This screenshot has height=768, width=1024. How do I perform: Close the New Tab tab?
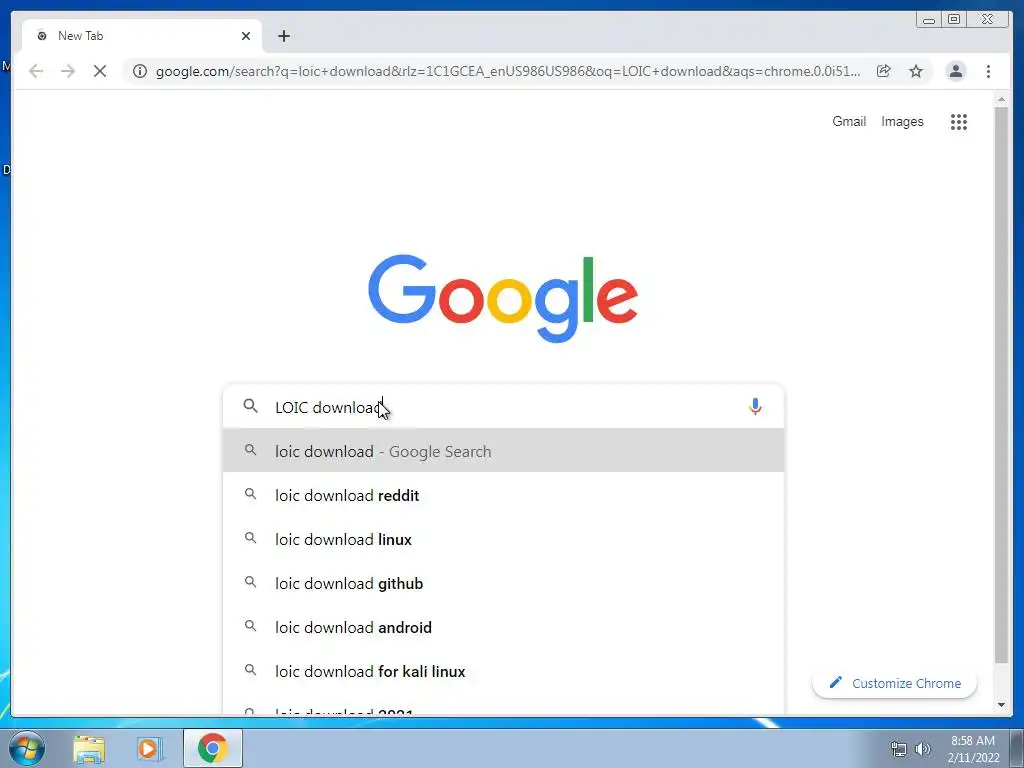(246, 36)
